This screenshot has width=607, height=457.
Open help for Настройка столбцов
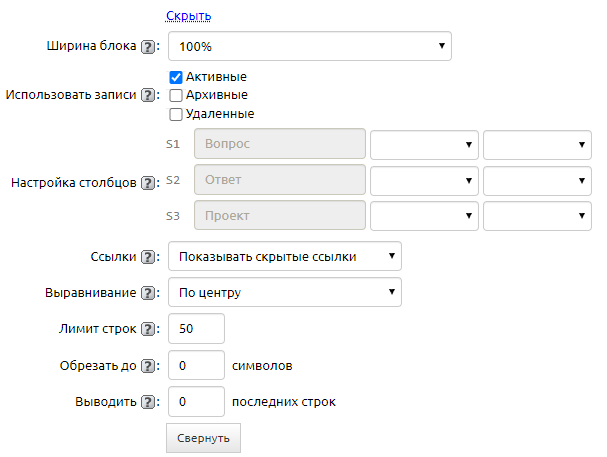tap(147, 183)
